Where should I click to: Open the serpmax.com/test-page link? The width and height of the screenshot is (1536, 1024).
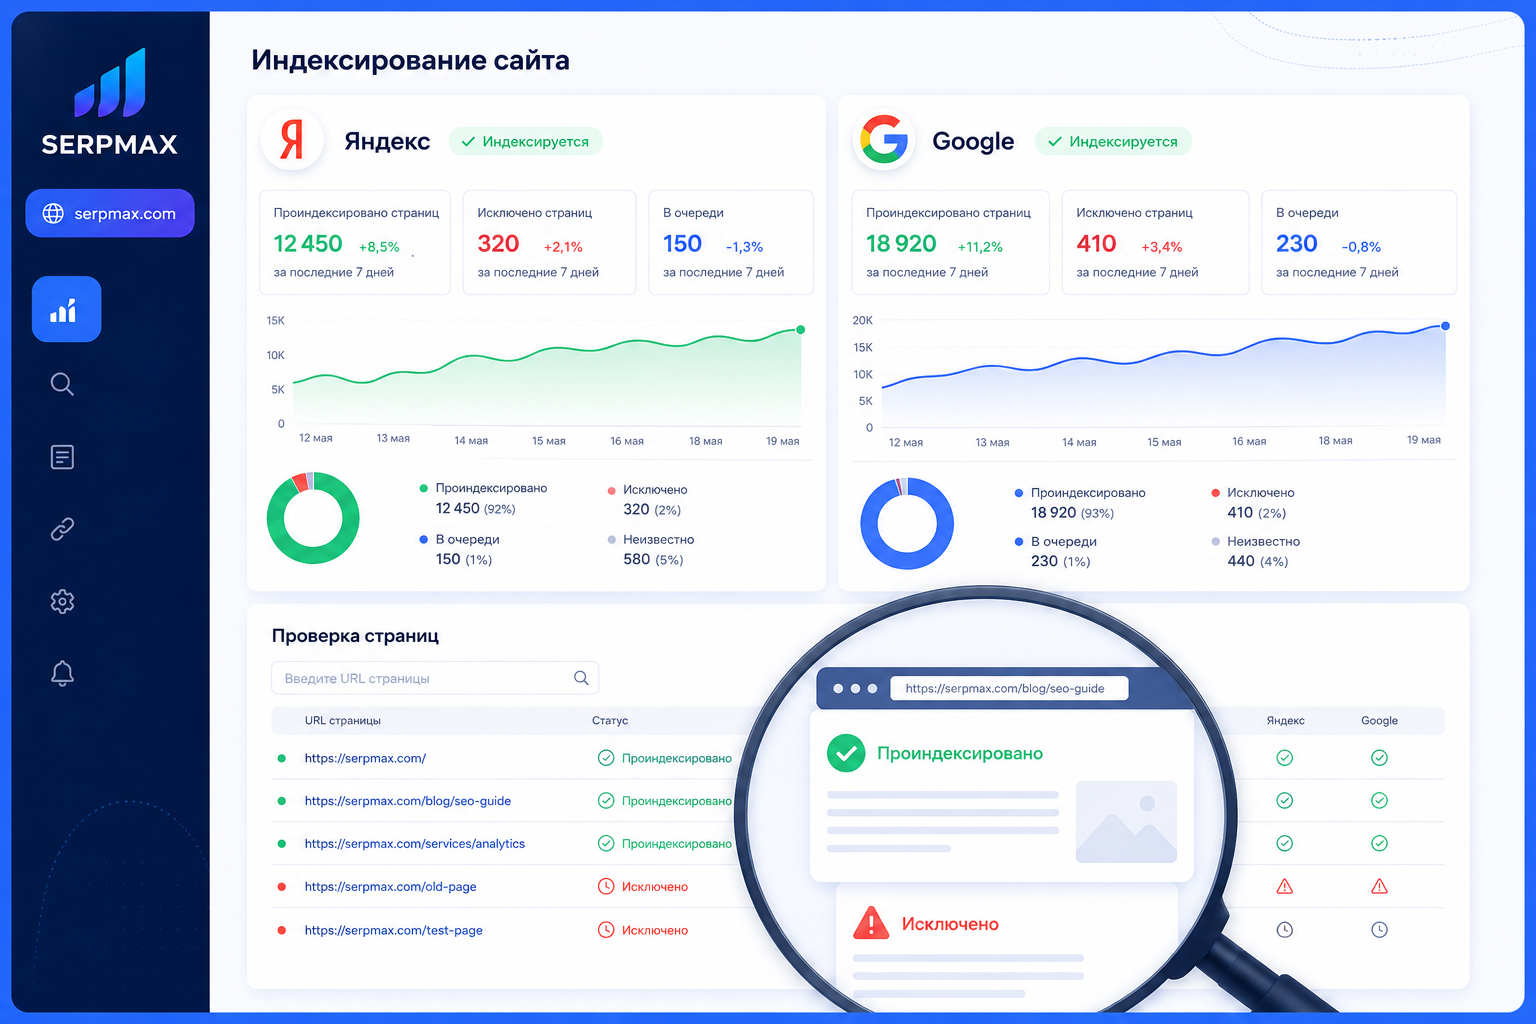(393, 930)
